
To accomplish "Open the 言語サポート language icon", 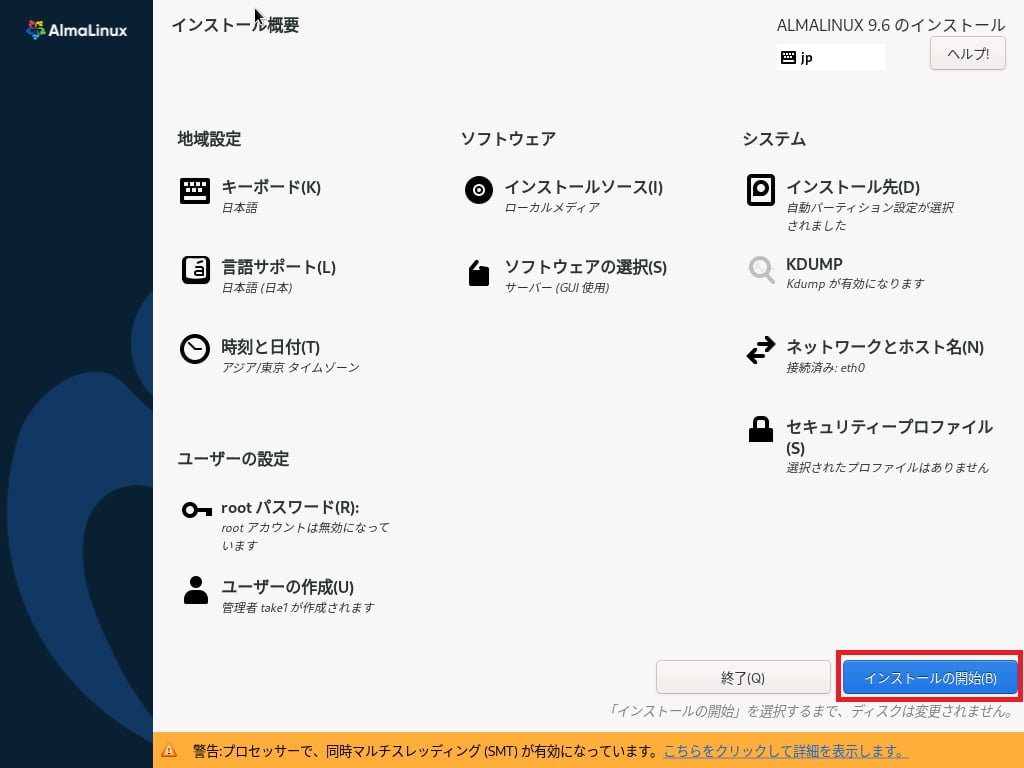I will (x=195, y=271).
